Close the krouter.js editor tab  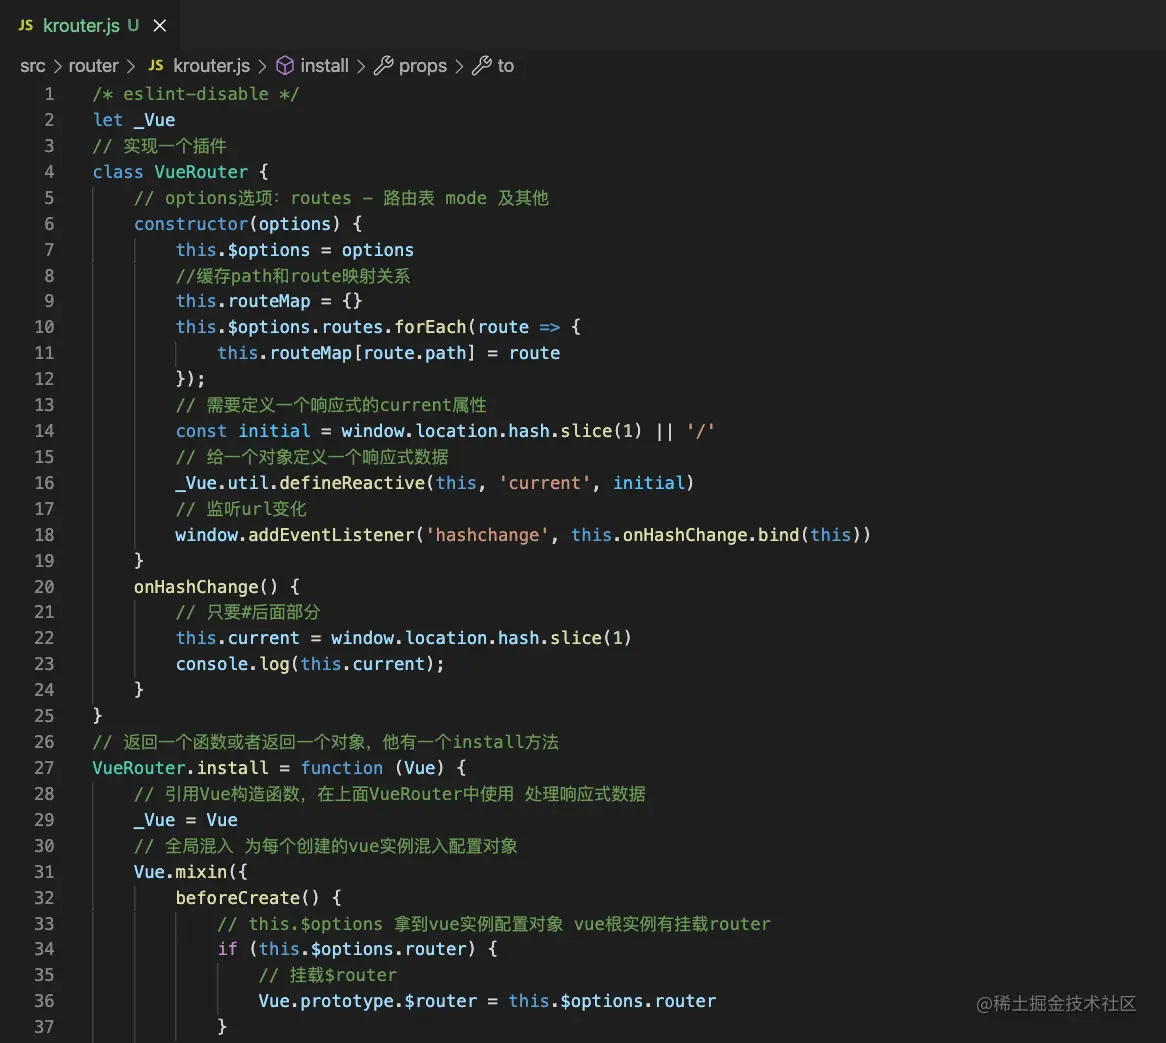click(x=159, y=26)
